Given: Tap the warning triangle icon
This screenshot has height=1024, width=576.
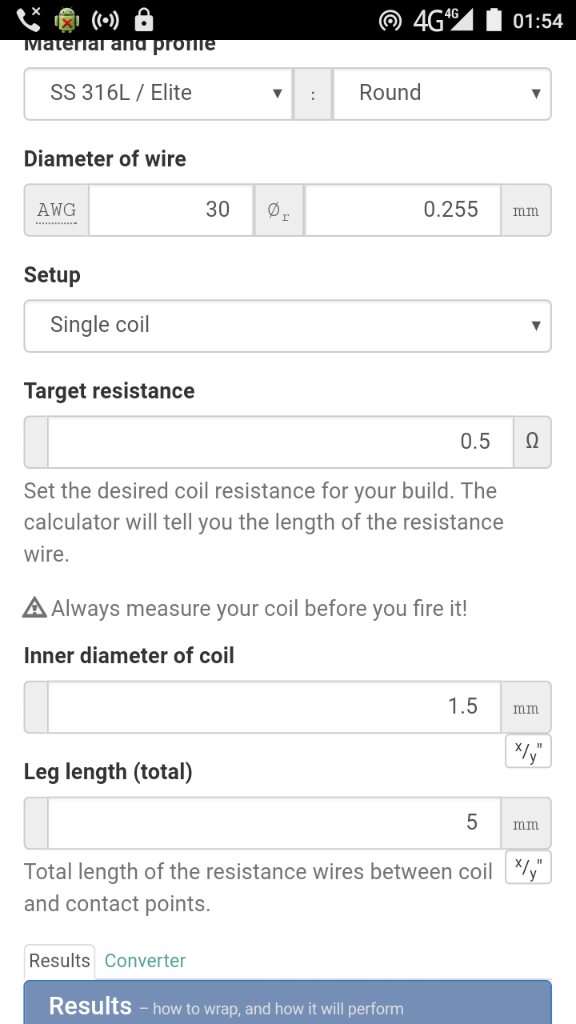Looking at the screenshot, I should click(x=35, y=608).
